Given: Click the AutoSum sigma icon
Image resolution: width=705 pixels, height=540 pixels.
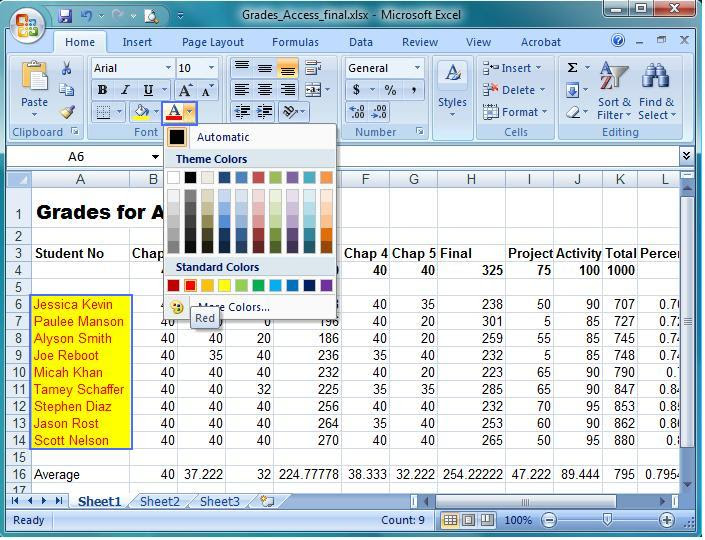Looking at the screenshot, I should click(x=572, y=68).
